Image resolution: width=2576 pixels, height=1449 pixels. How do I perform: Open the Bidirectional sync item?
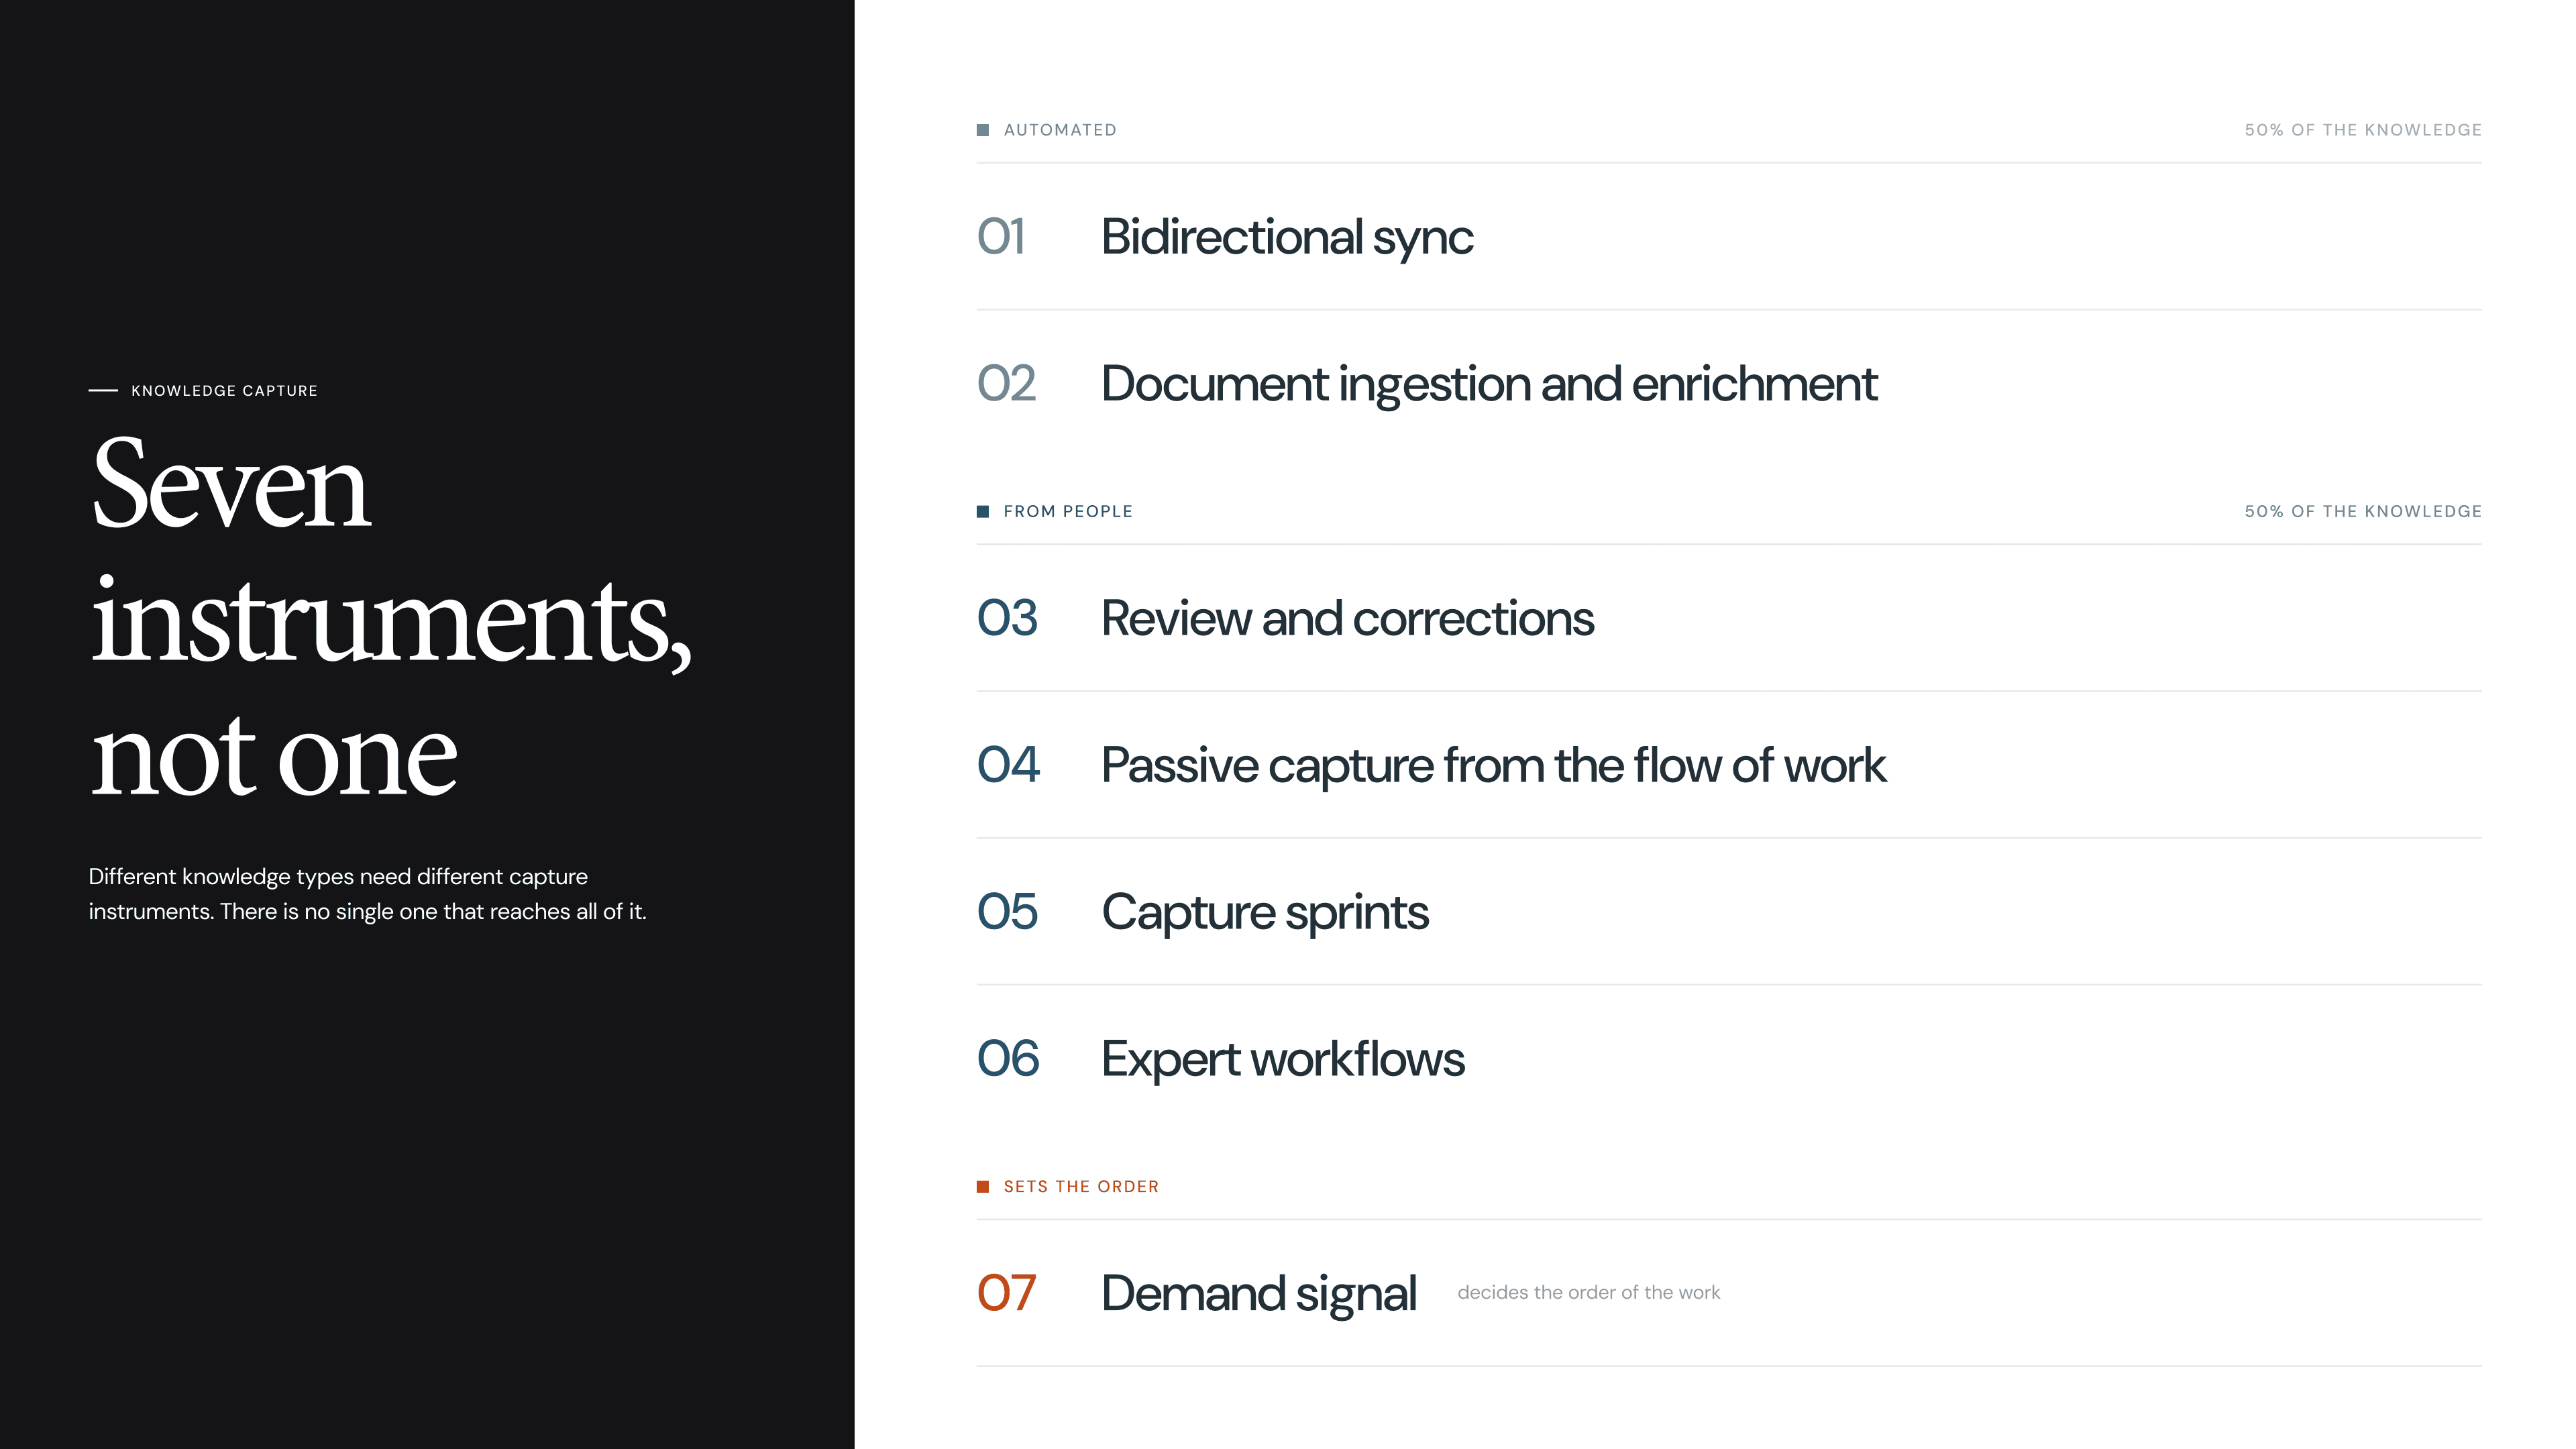click(x=1287, y=238)
